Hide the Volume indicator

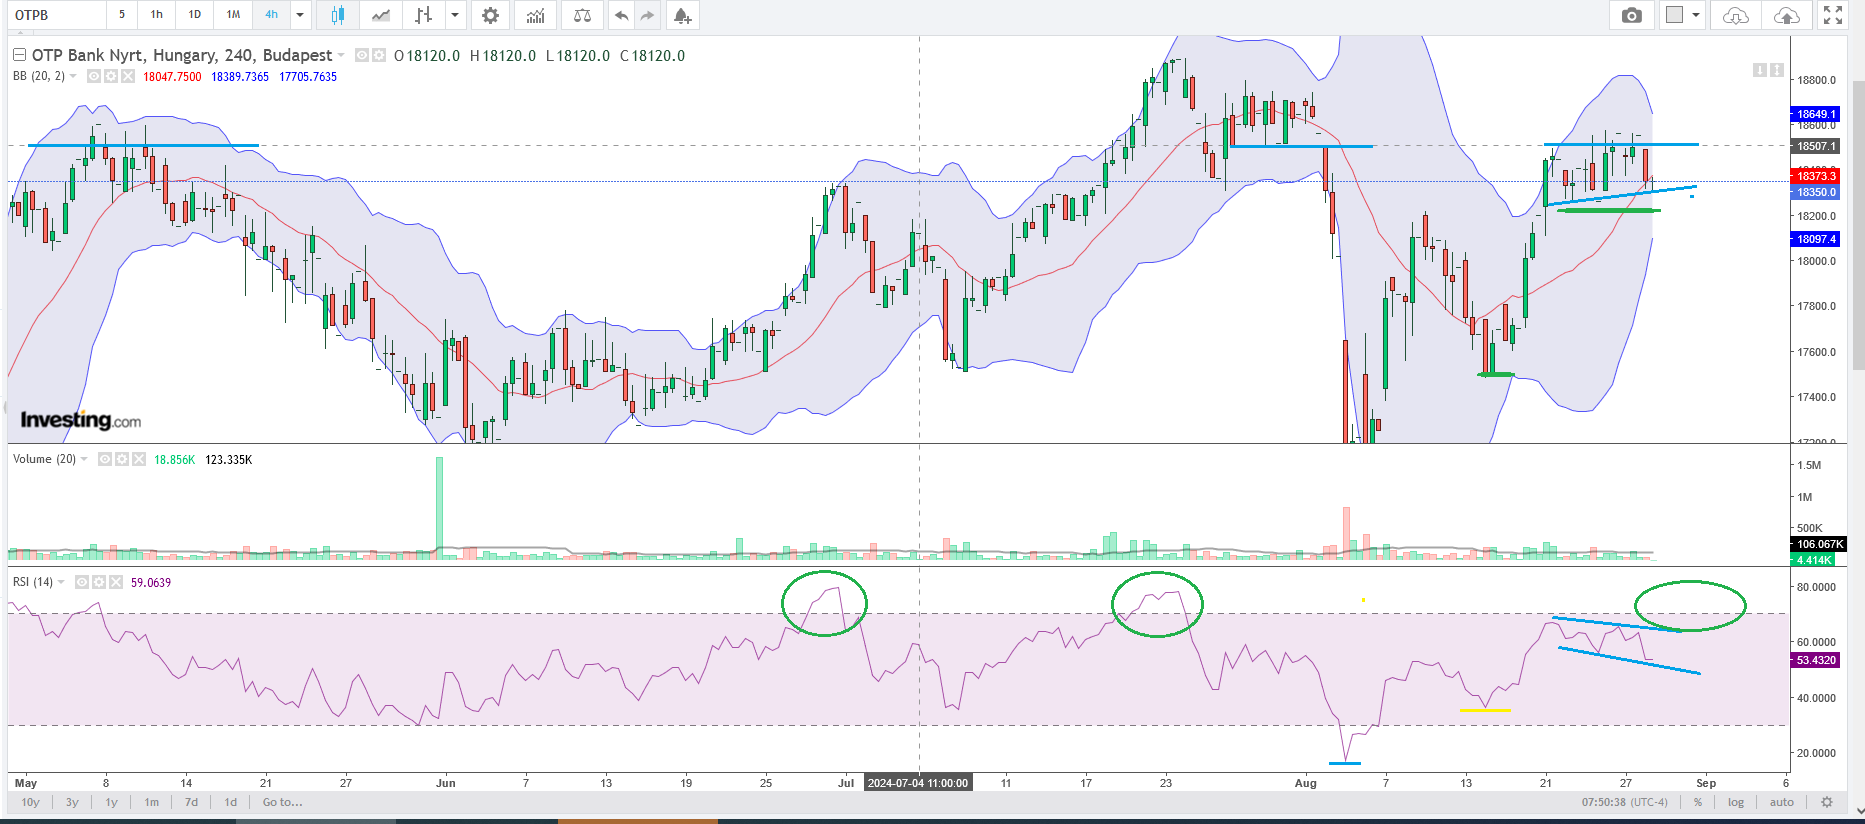point(105,459)
